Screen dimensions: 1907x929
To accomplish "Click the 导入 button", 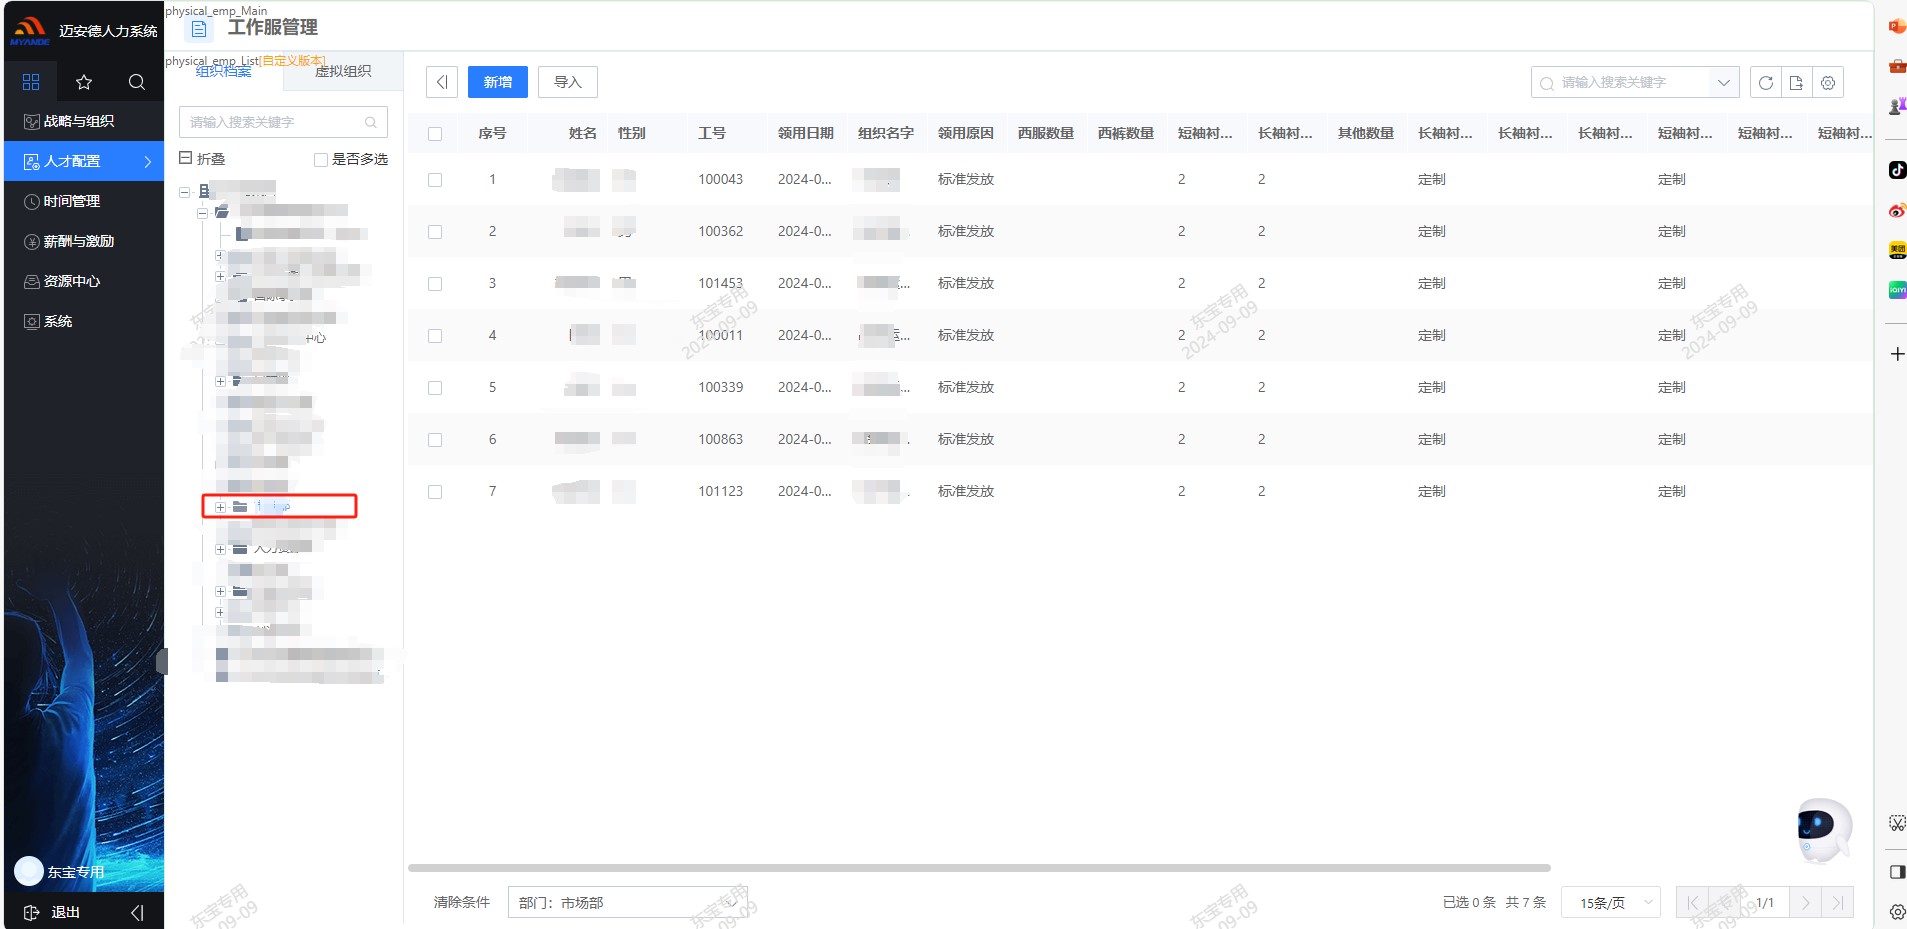I will coord(567,82).
